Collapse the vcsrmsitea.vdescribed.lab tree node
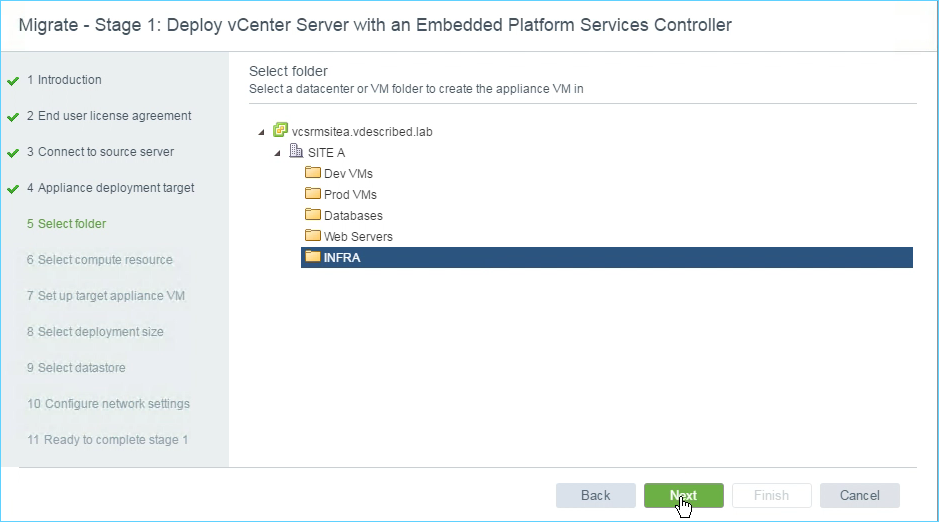Screen dimensions: 939x522 click(261, 132)
